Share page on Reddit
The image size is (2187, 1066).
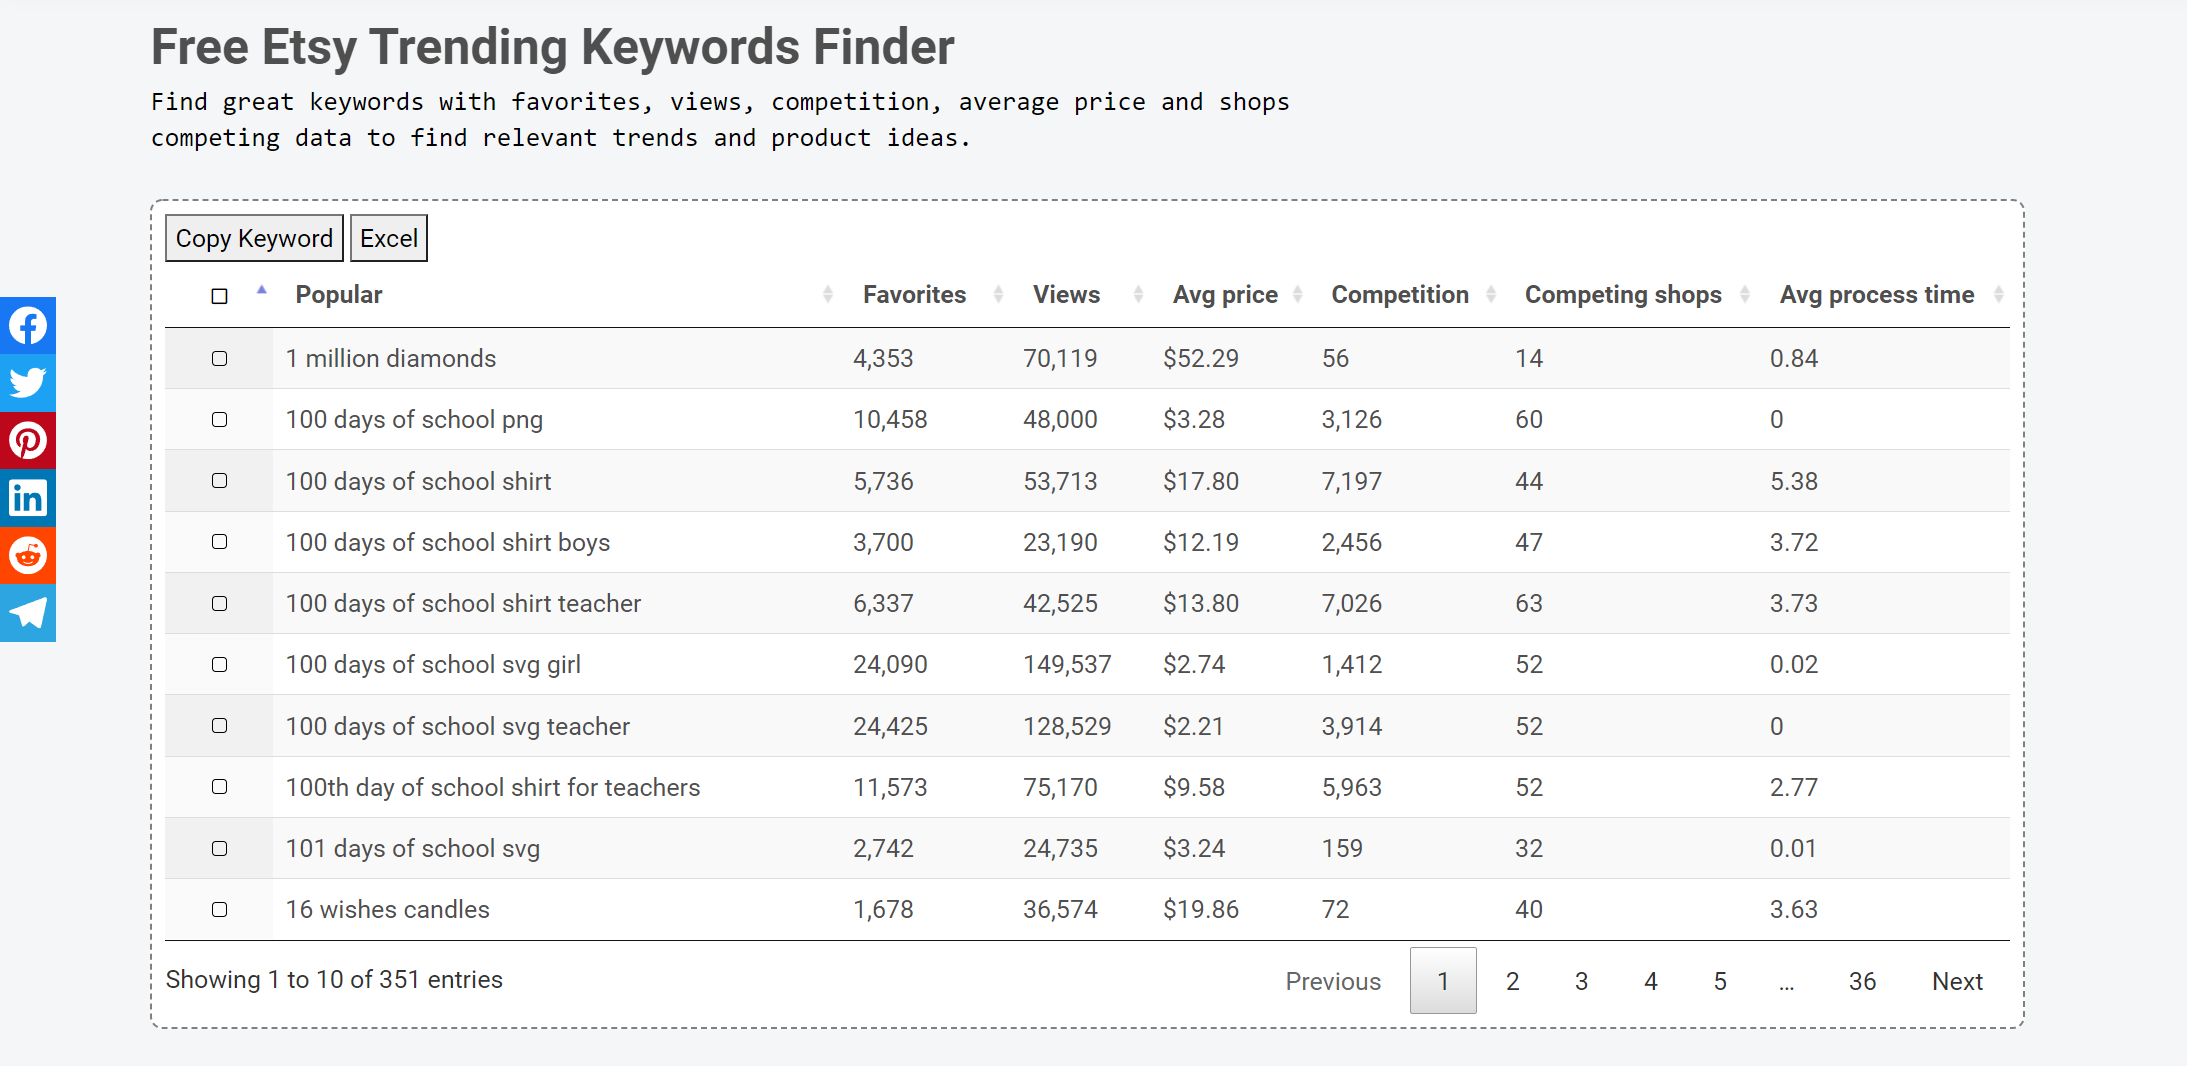tap(27, 555)
